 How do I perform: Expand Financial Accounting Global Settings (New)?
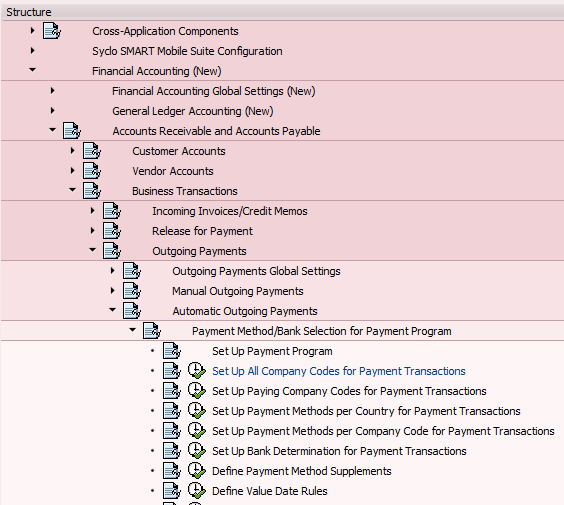53,91
